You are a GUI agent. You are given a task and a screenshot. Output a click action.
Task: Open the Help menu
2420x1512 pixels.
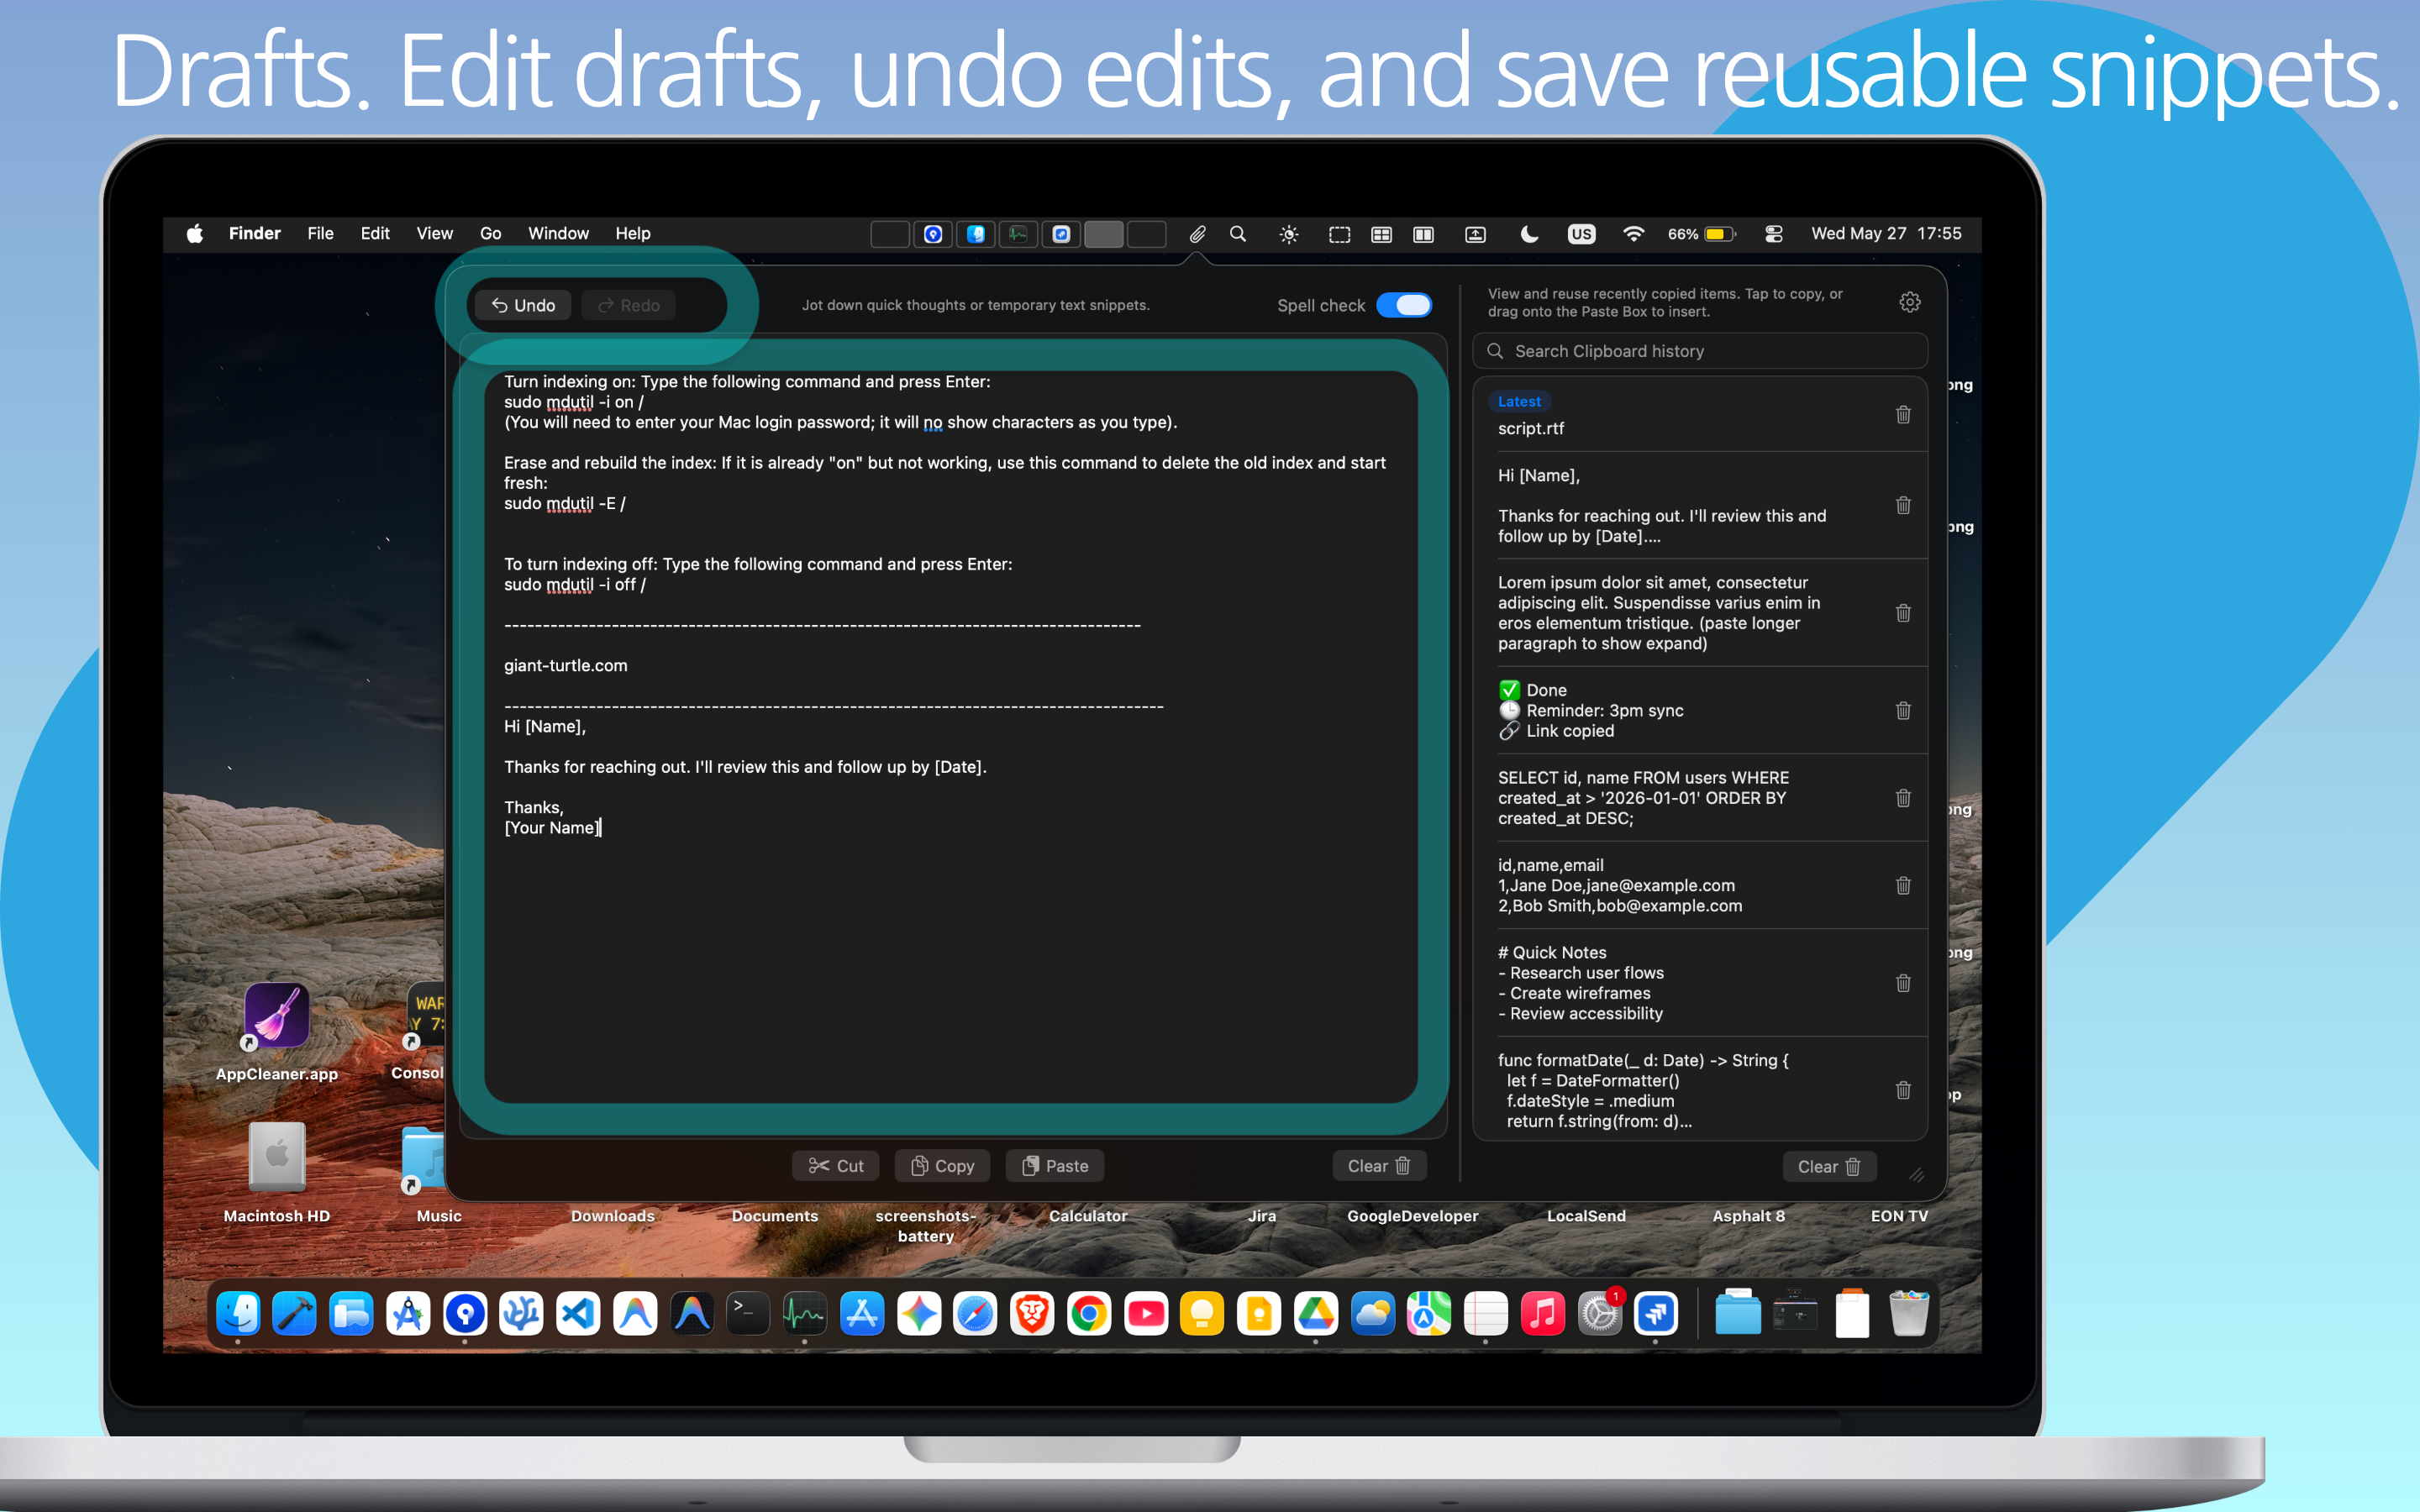[632, 234]
